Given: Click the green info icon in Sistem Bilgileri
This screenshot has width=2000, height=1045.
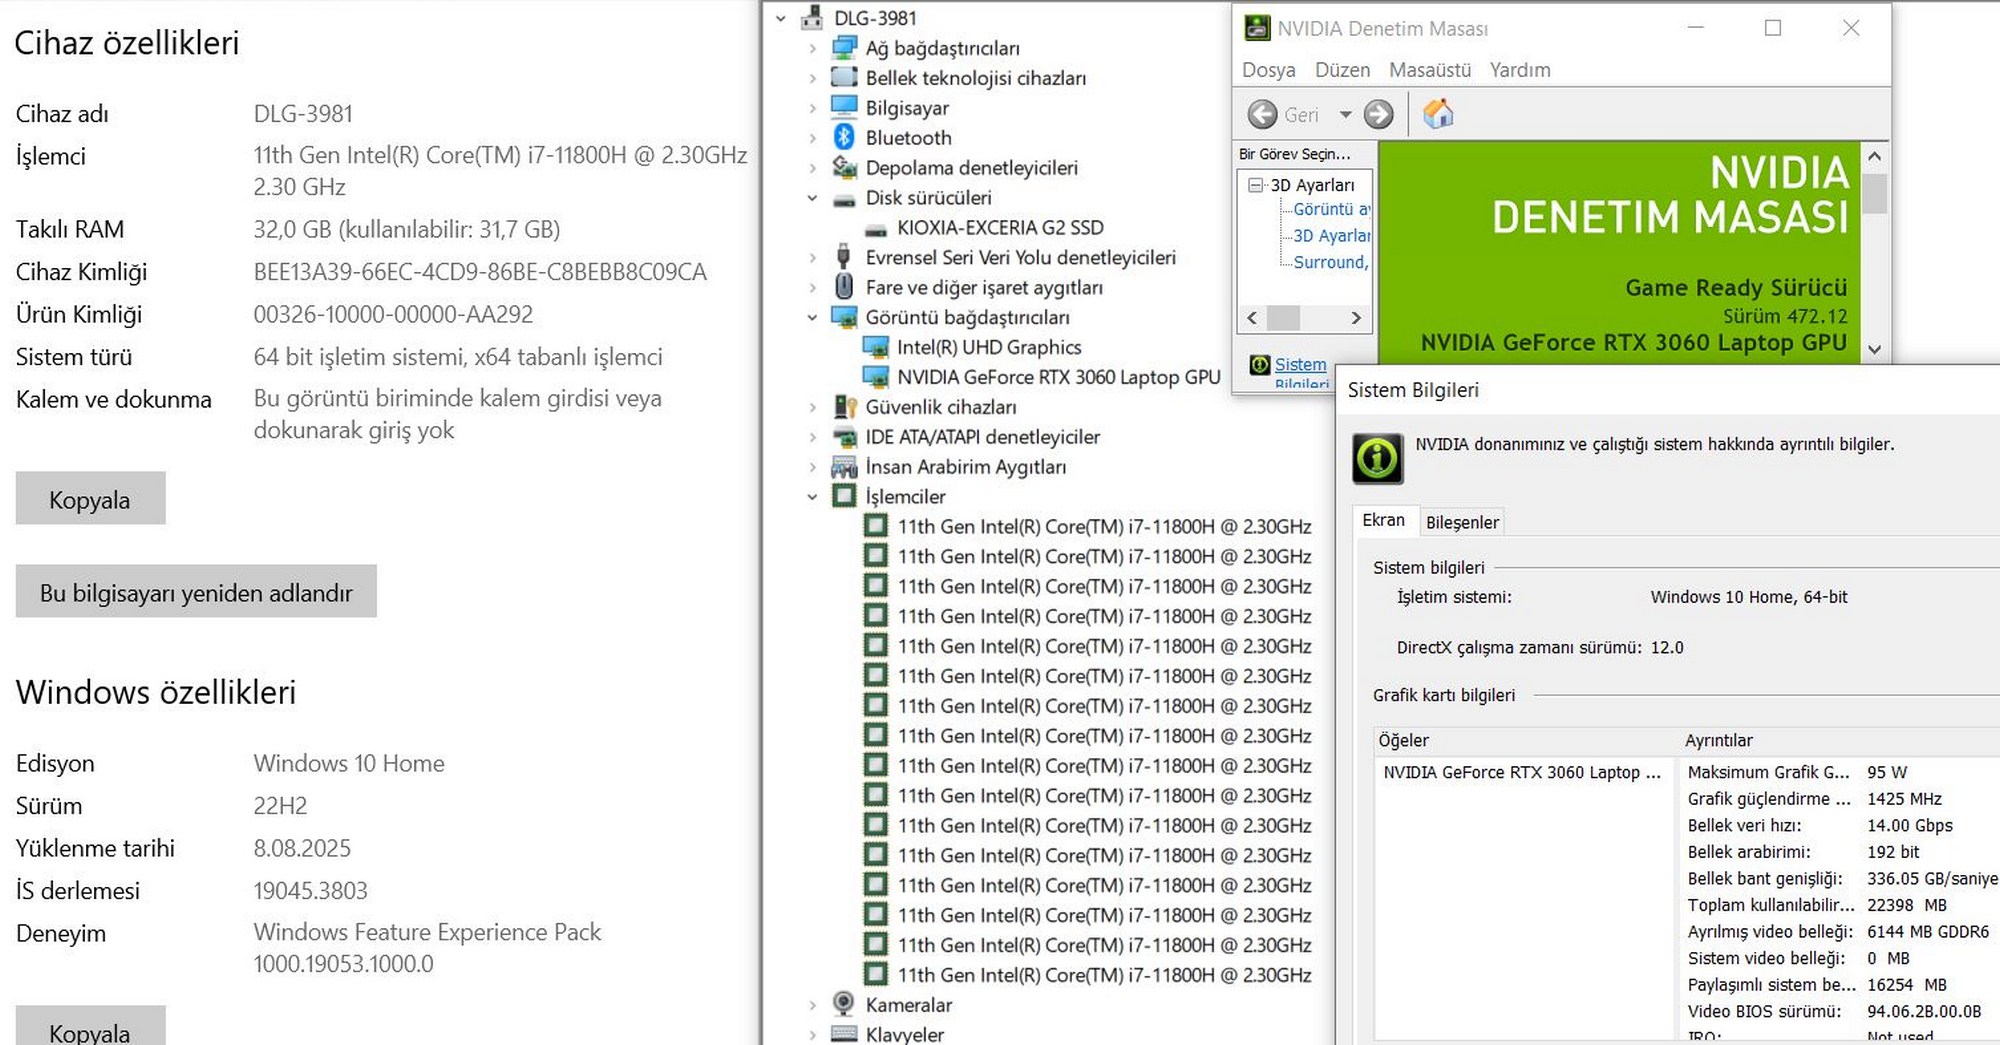Looking at the screenshot, I should 1377,458.
